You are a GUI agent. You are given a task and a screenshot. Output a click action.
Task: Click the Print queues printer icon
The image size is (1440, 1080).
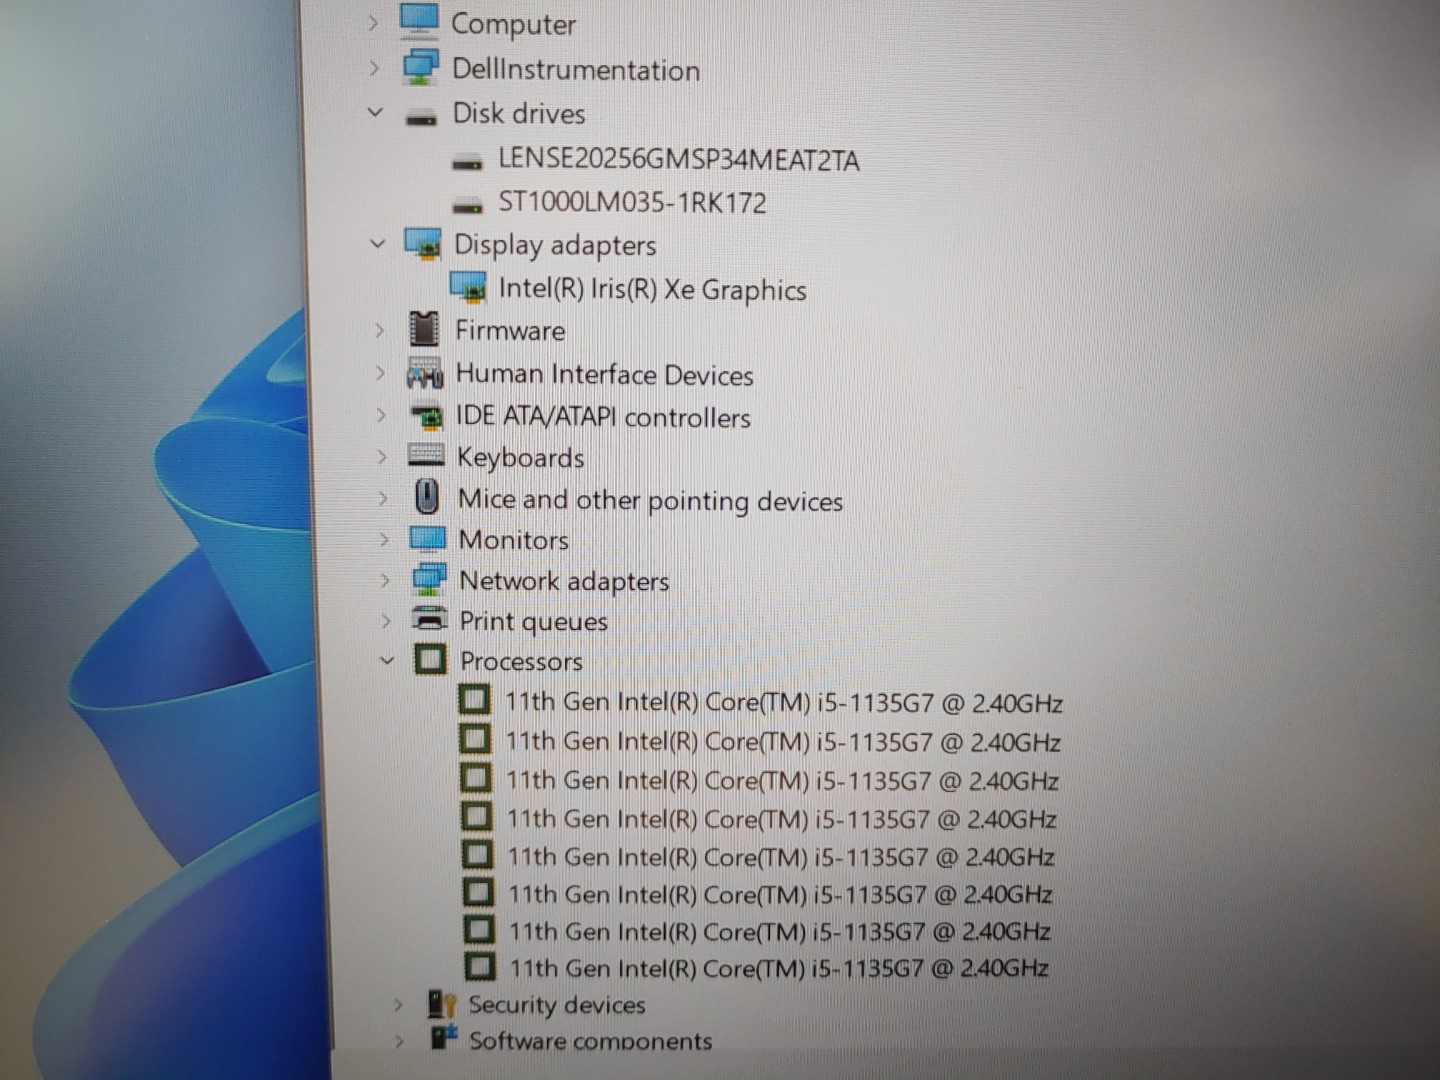point(430,619)
